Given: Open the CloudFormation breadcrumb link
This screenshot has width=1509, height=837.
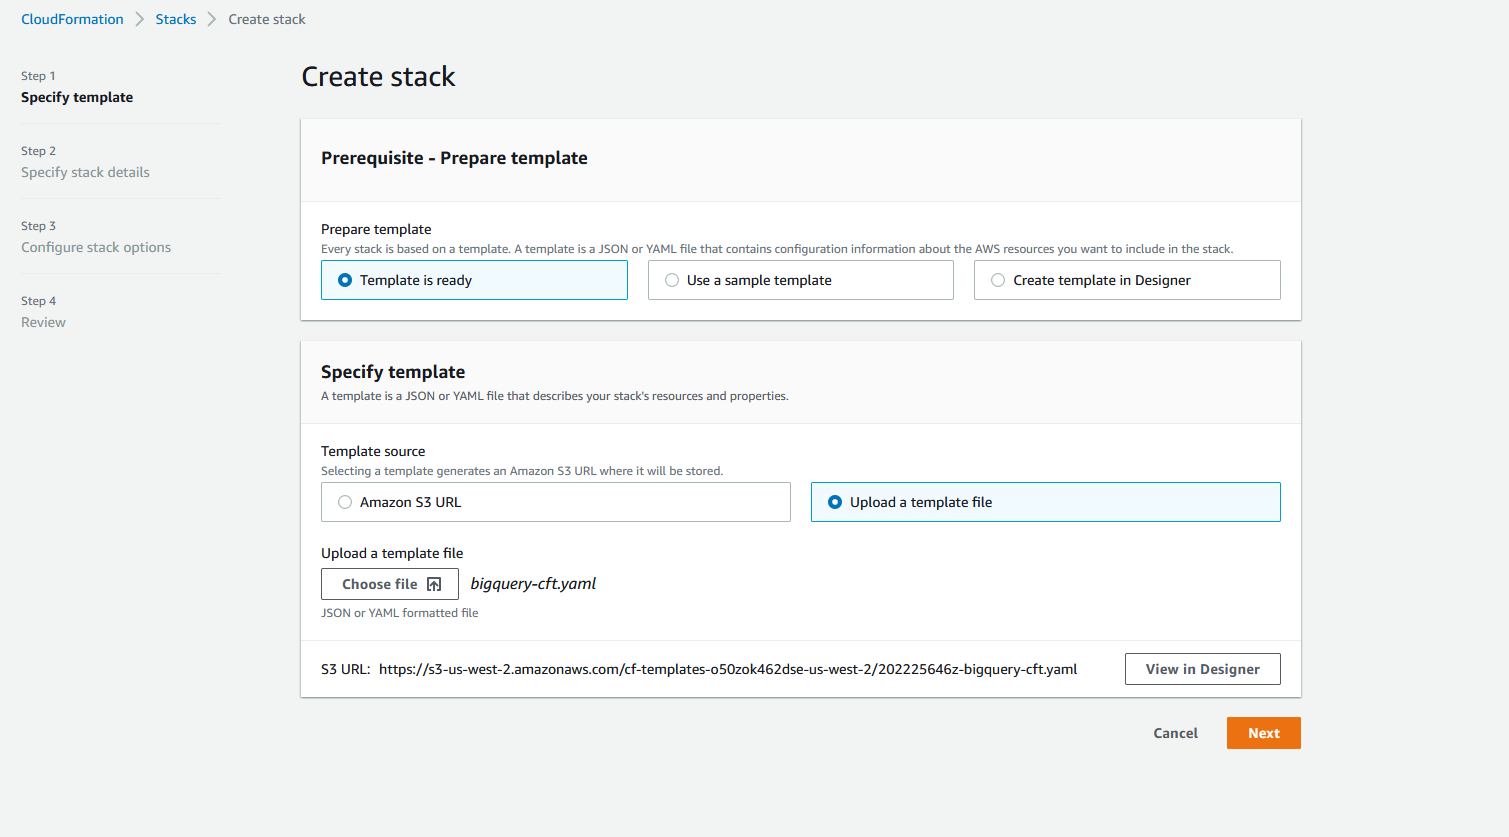Looking at the screenshot, I should [x=72, y=18].
